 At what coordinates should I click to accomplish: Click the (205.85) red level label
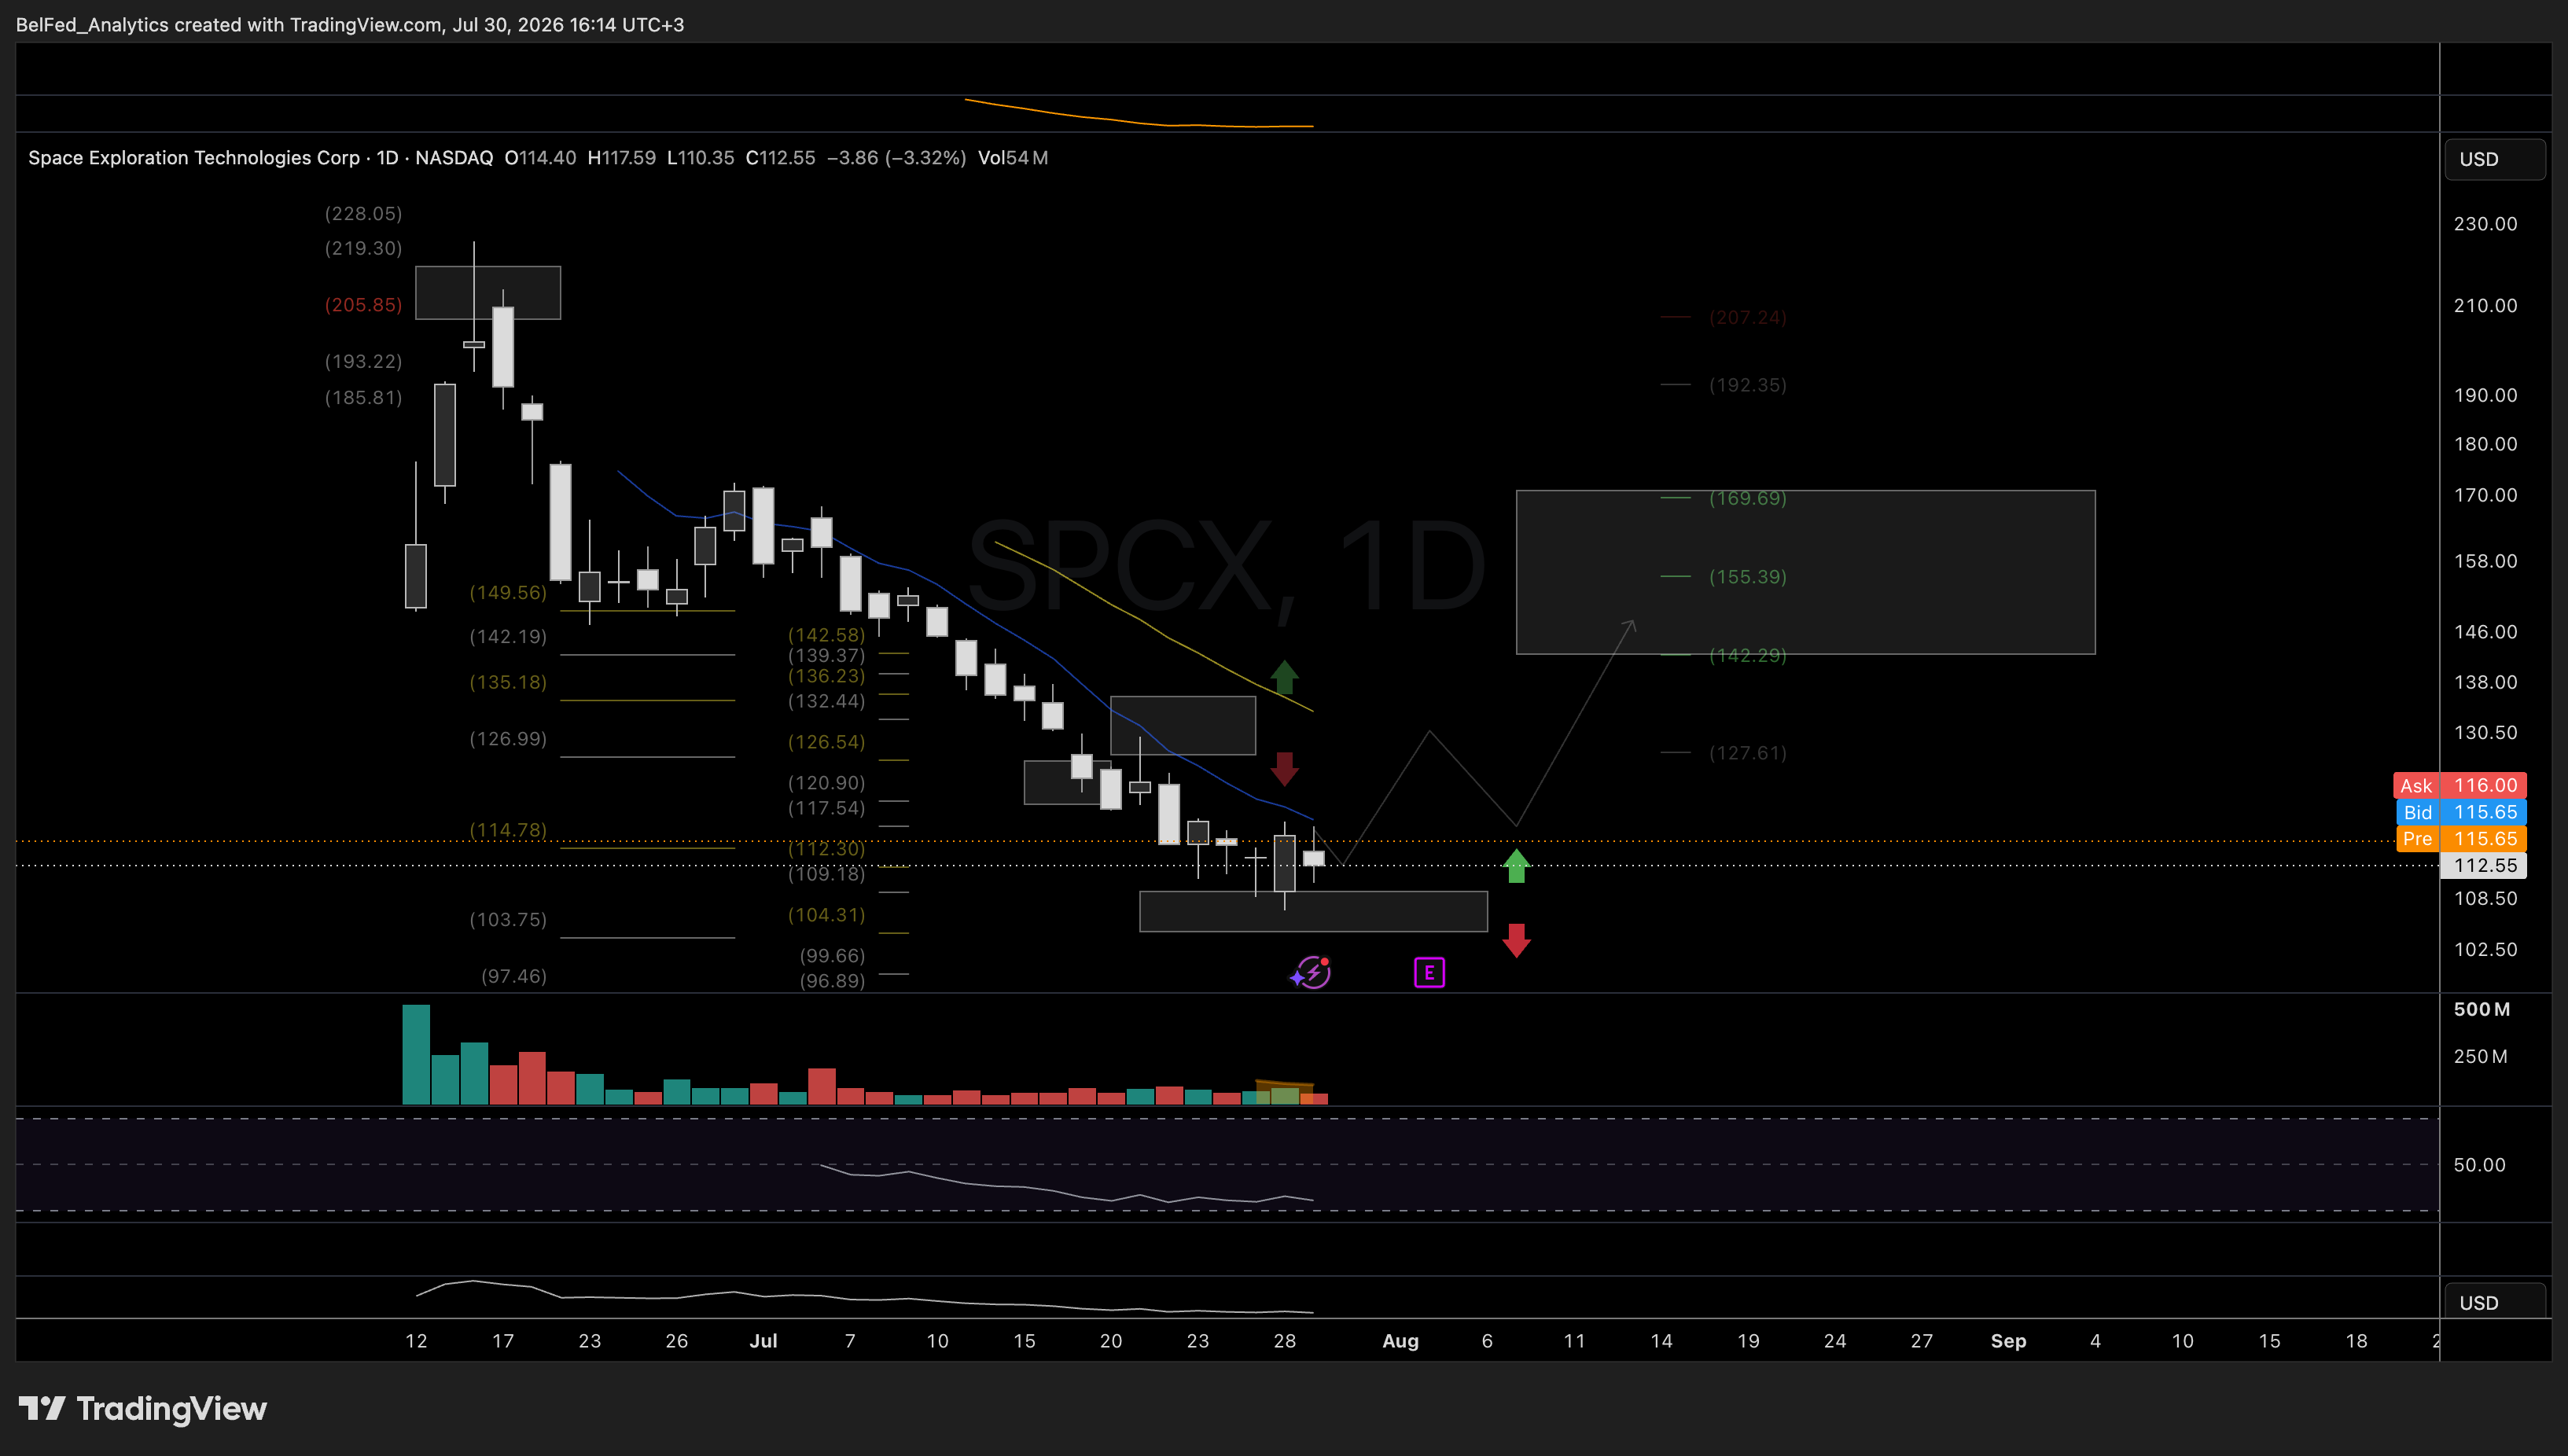[363, 304]
